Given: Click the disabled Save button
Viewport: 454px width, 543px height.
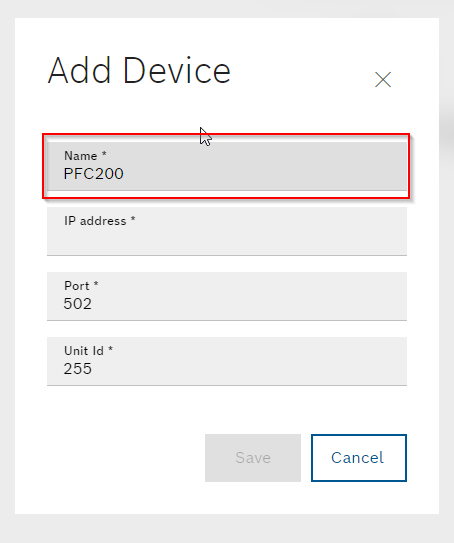Looking at the screenshot, I should (x=253, y=458).
